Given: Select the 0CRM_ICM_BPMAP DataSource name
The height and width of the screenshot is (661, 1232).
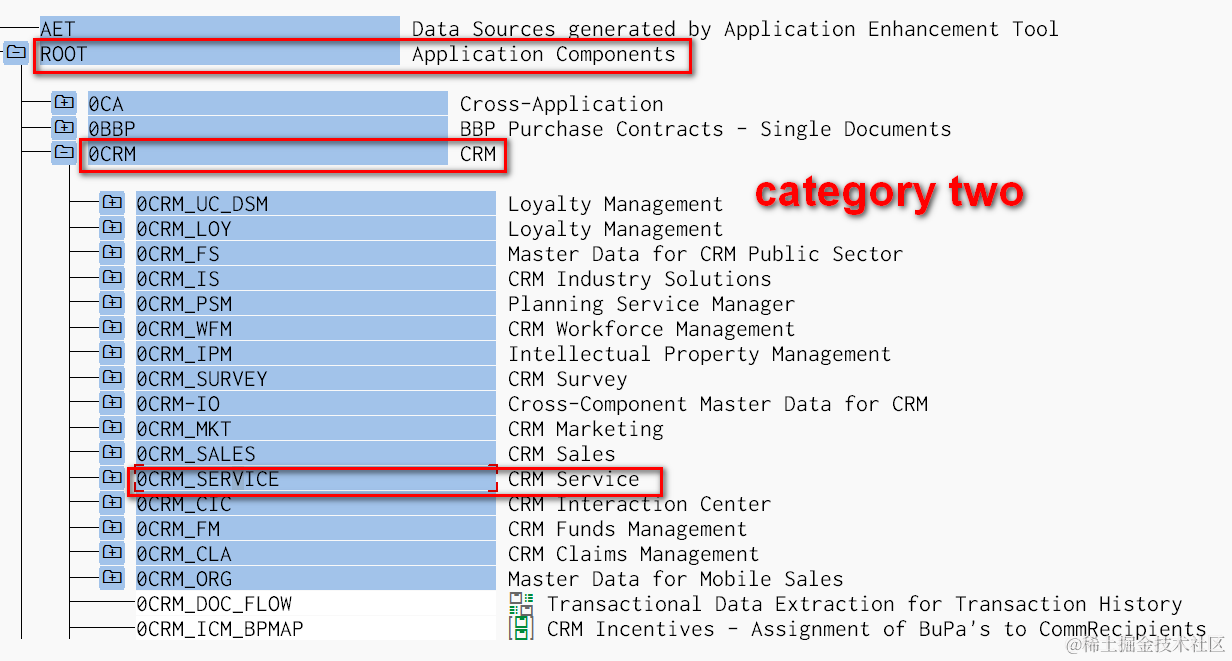Looking at the screenshot, I should coord(220,629).
